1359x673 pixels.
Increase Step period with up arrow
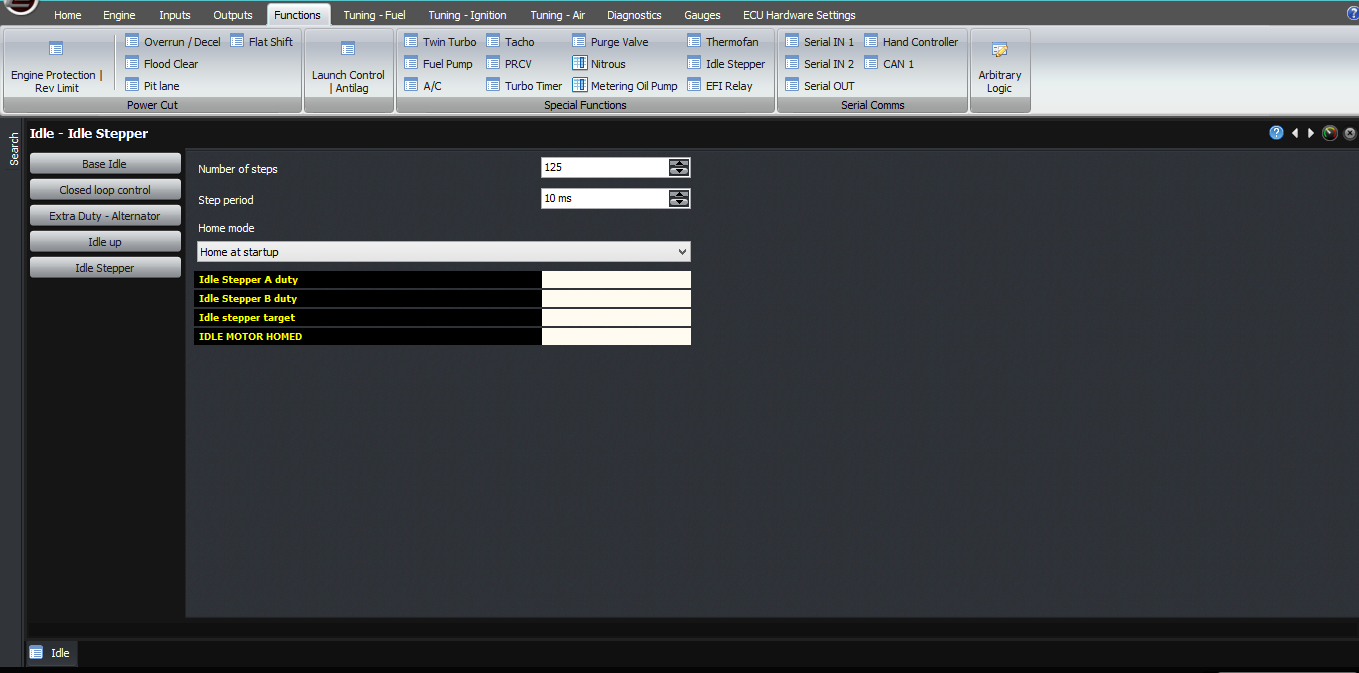click(x=679, y=194)
